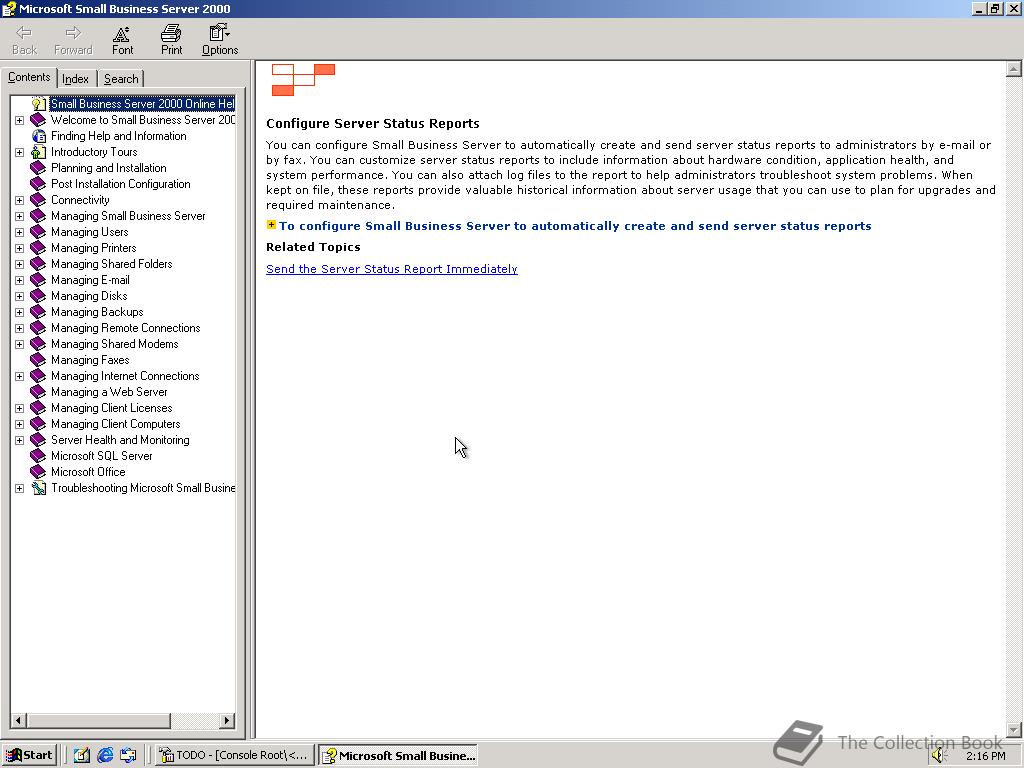Open the Options toolbar menu
The height and width of the screenshot is (768, 1024).
(219, 40)
